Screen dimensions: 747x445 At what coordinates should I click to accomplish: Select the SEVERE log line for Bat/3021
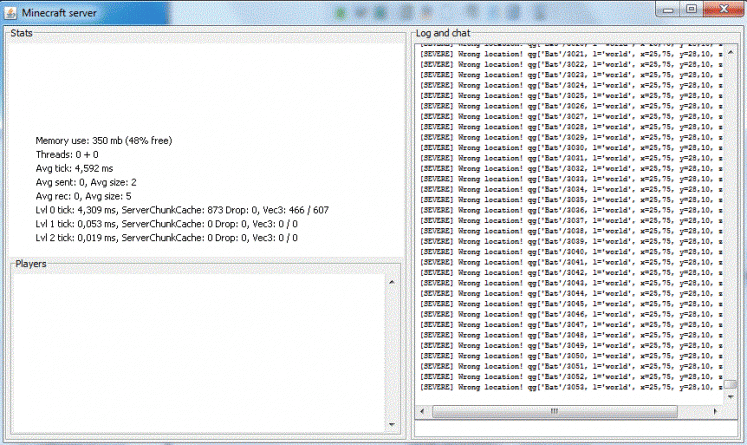pos(571,54)
